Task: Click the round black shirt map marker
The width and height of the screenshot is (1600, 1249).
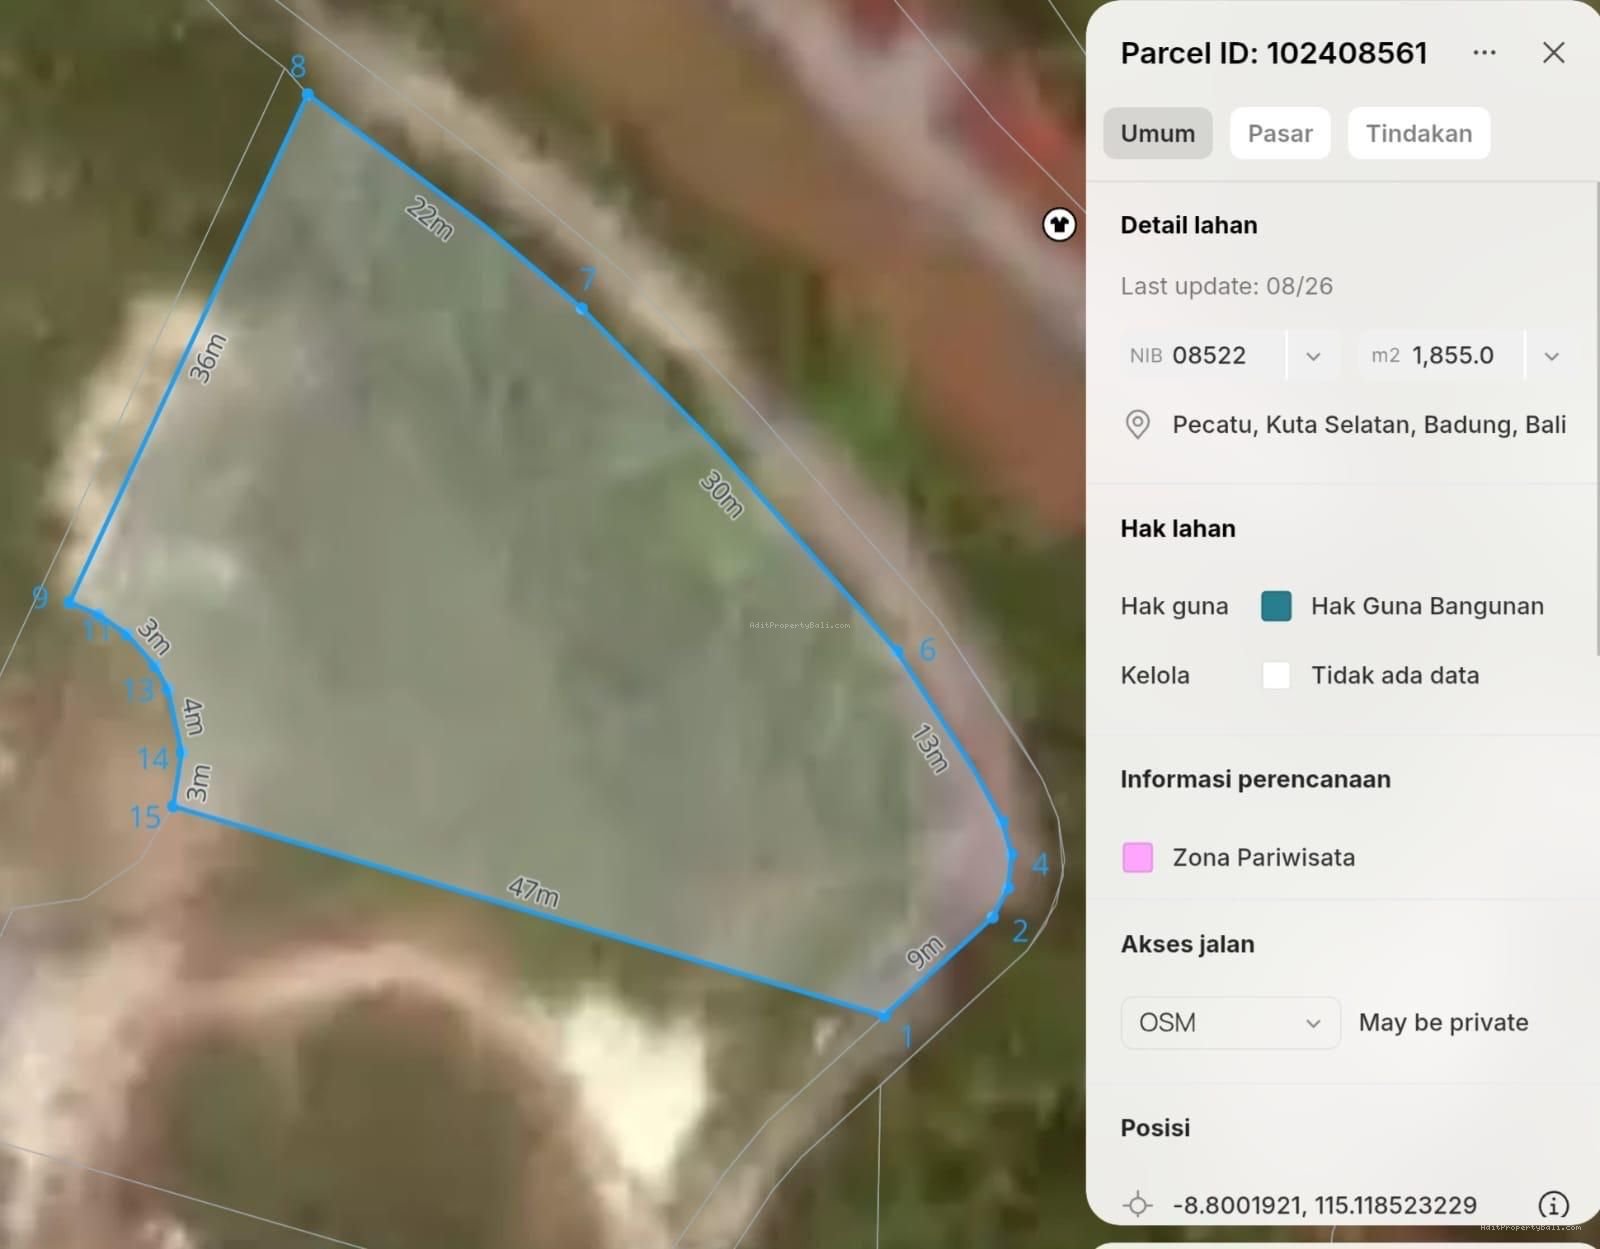Action: pyautogui.click(x=1059, y=224)
